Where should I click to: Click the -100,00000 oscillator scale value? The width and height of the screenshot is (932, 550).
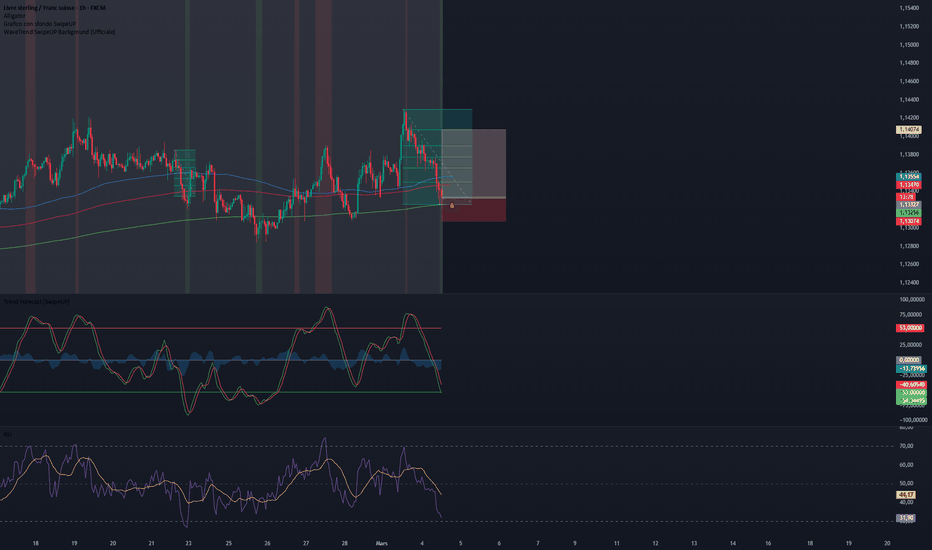tap(912, 420)
